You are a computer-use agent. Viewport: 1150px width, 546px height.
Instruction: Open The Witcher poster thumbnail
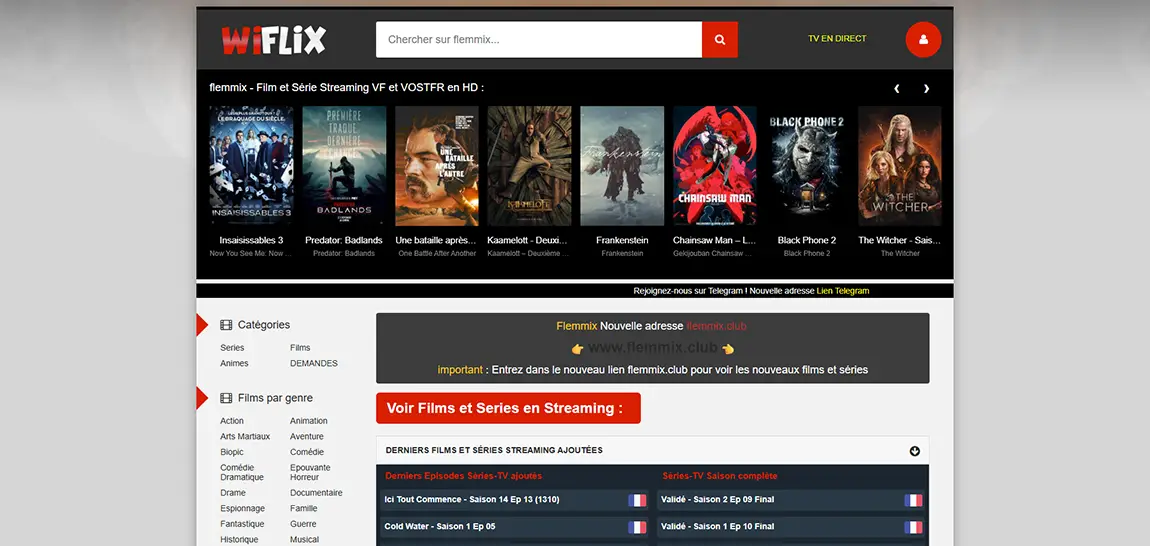[x=900, y=166]
